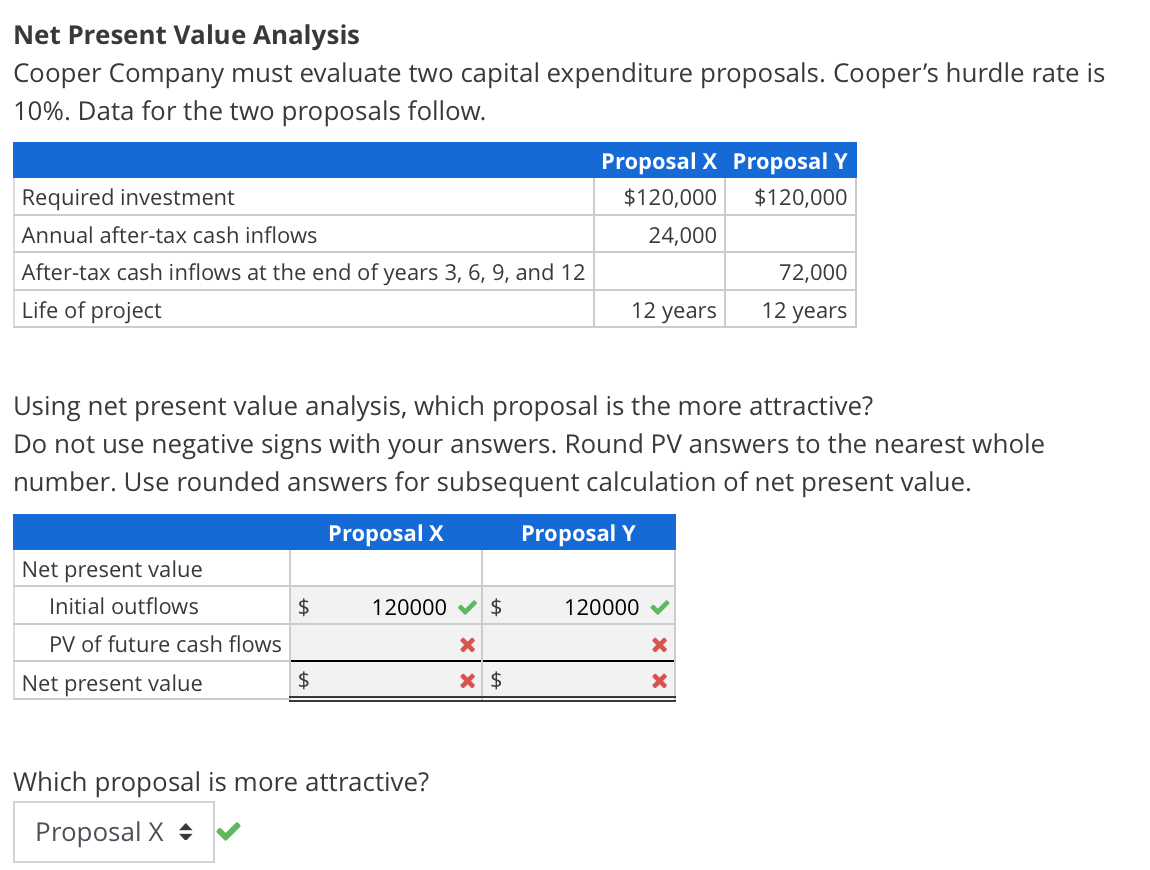
Task: Click the dollar sign in Proposal X net present value row
Action: 302,681
